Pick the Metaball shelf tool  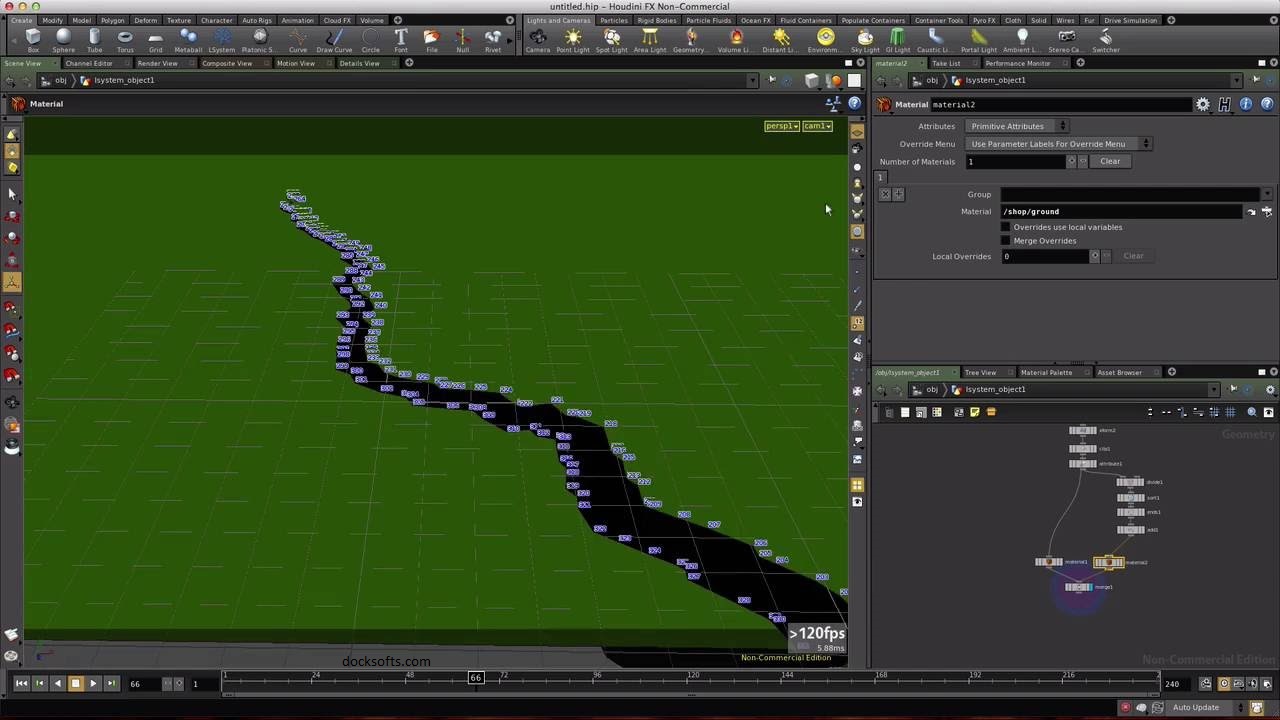(x=188, y=40)
